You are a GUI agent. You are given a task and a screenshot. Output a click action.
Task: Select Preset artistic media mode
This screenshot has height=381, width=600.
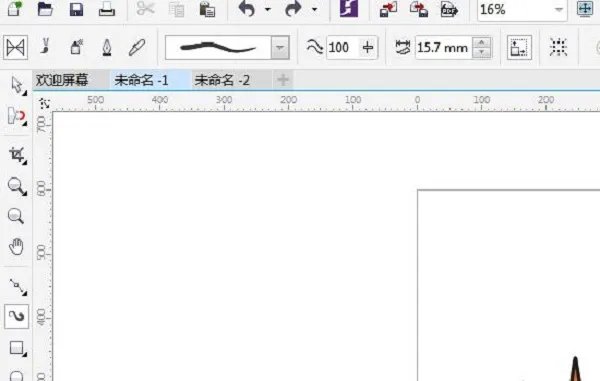(x=15, y=47)
